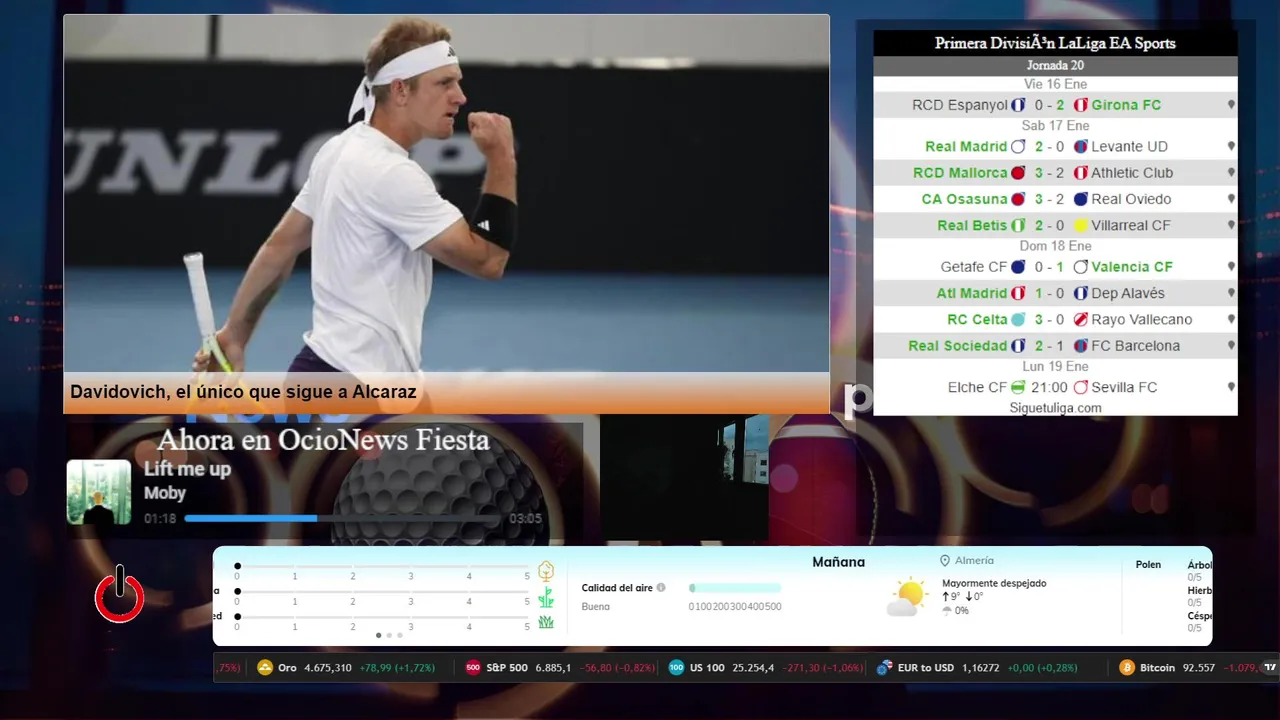The image size is (1280, 720).
Task: Click the EUR to USD flag icon
Action: point(884,668)
